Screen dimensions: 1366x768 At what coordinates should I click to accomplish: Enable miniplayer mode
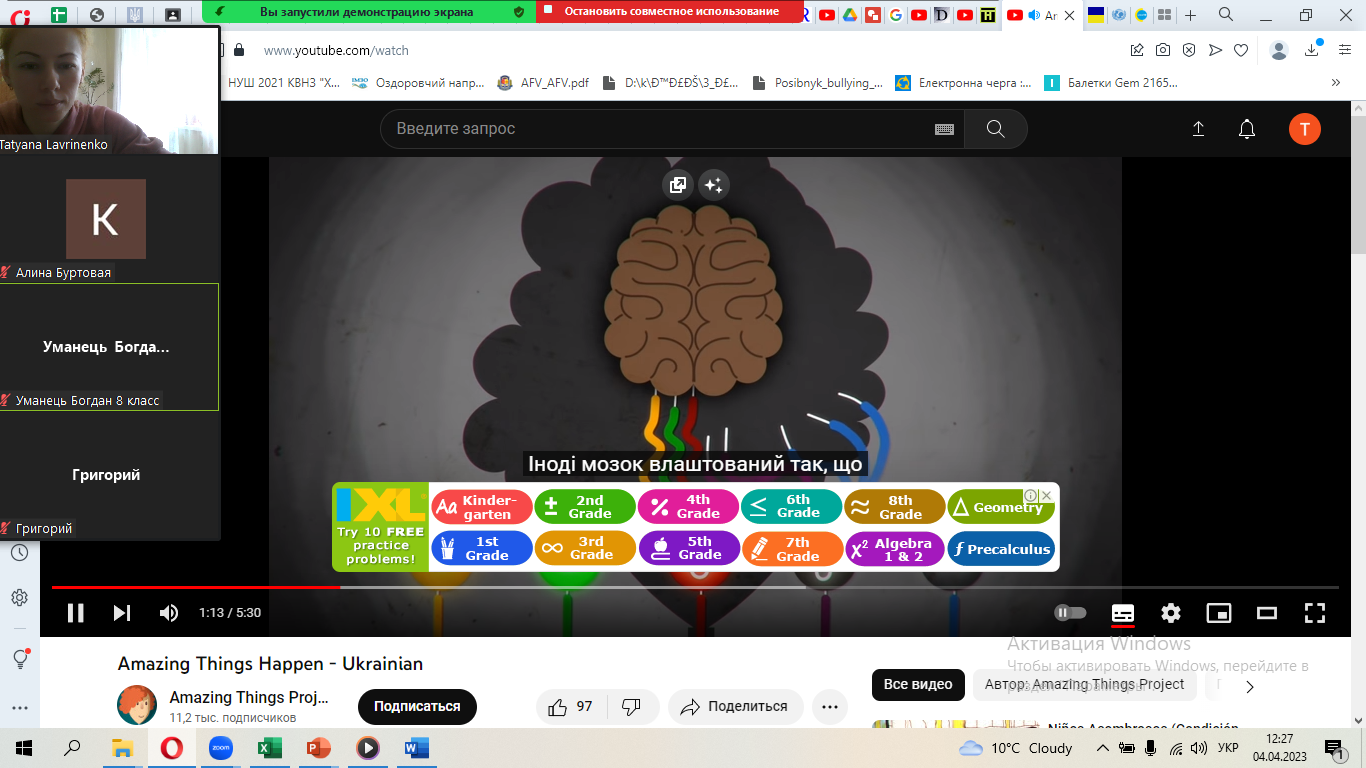point(1218,613)
